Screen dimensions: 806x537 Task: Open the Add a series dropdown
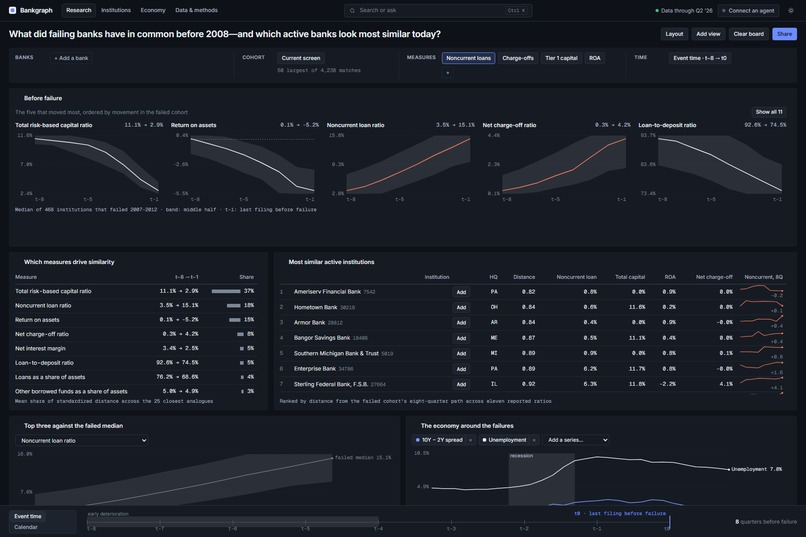[x=576, y=440]
